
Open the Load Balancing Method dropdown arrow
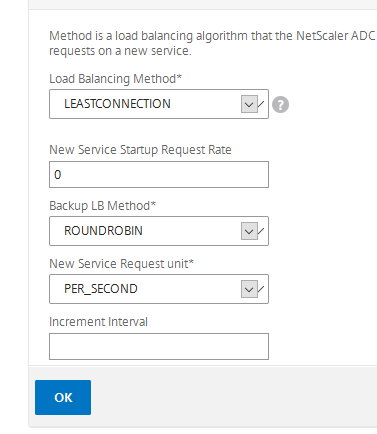pos(249,104)
